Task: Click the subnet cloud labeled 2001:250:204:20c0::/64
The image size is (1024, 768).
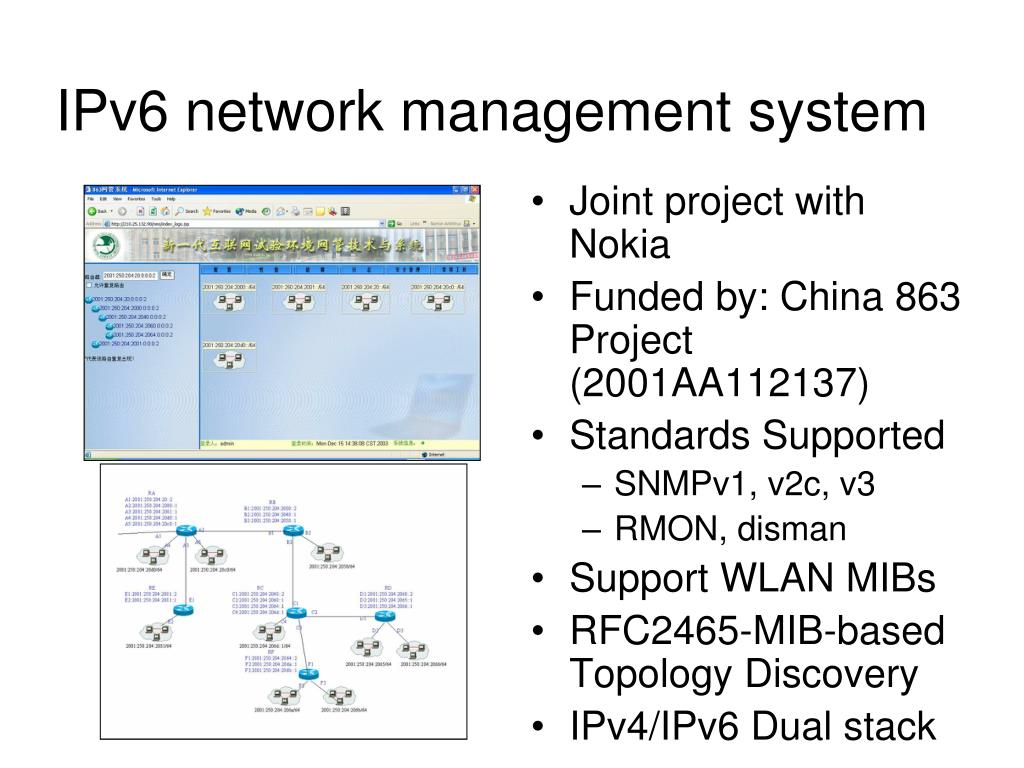Action: tap(438, 302)
